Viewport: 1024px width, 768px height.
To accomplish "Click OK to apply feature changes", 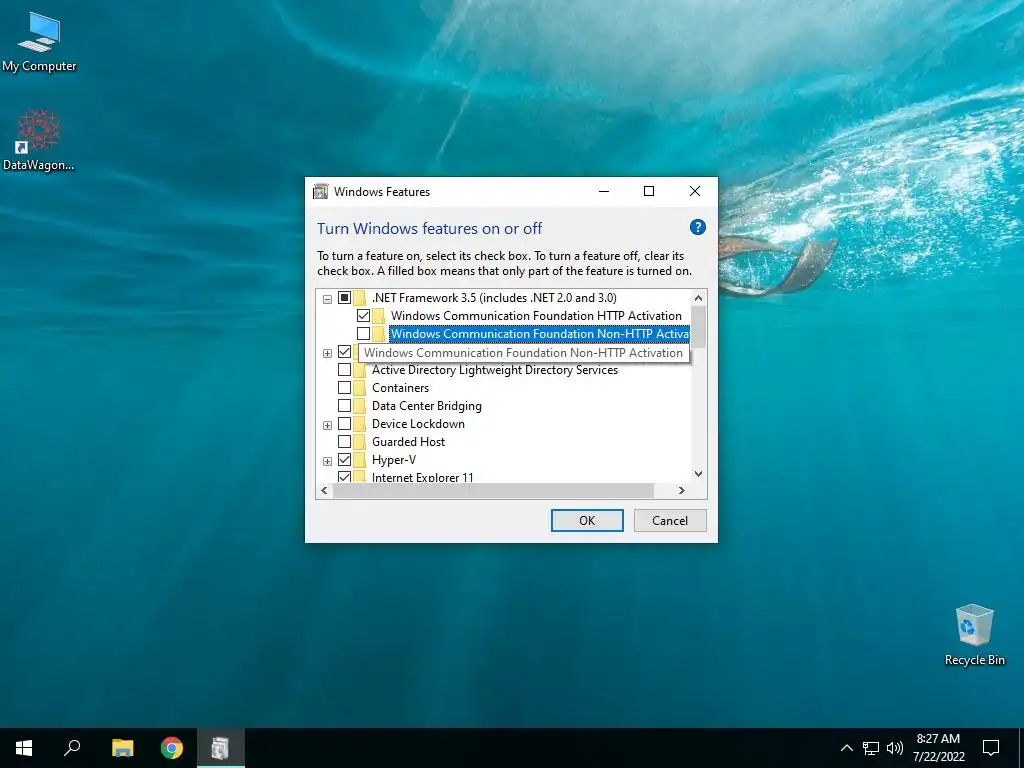I will [x=587, y=520].
